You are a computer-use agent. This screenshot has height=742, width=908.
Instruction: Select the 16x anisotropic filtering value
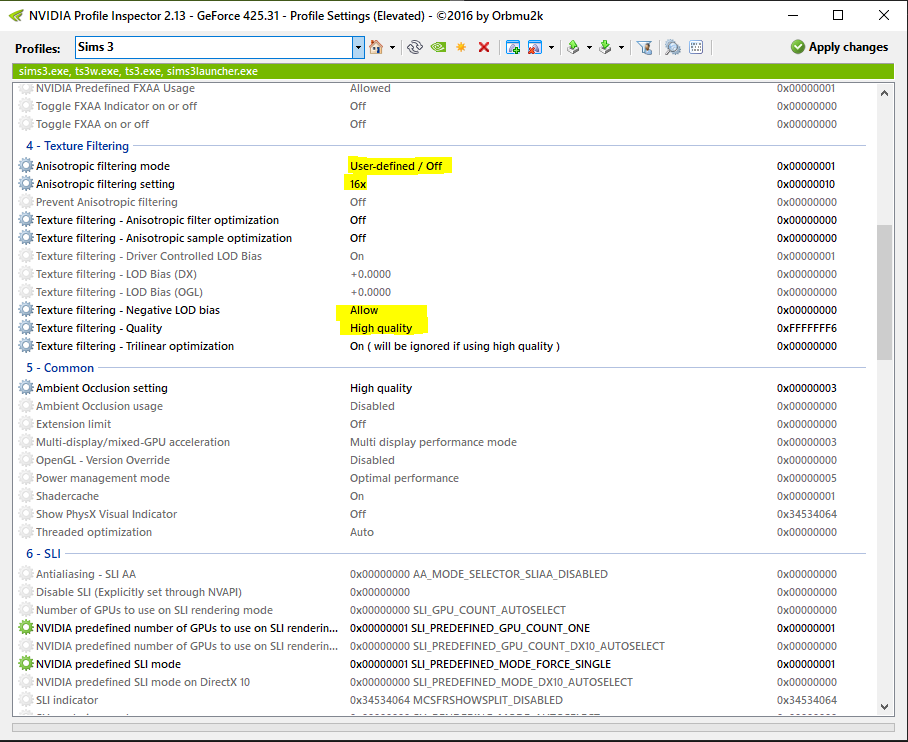358,184
